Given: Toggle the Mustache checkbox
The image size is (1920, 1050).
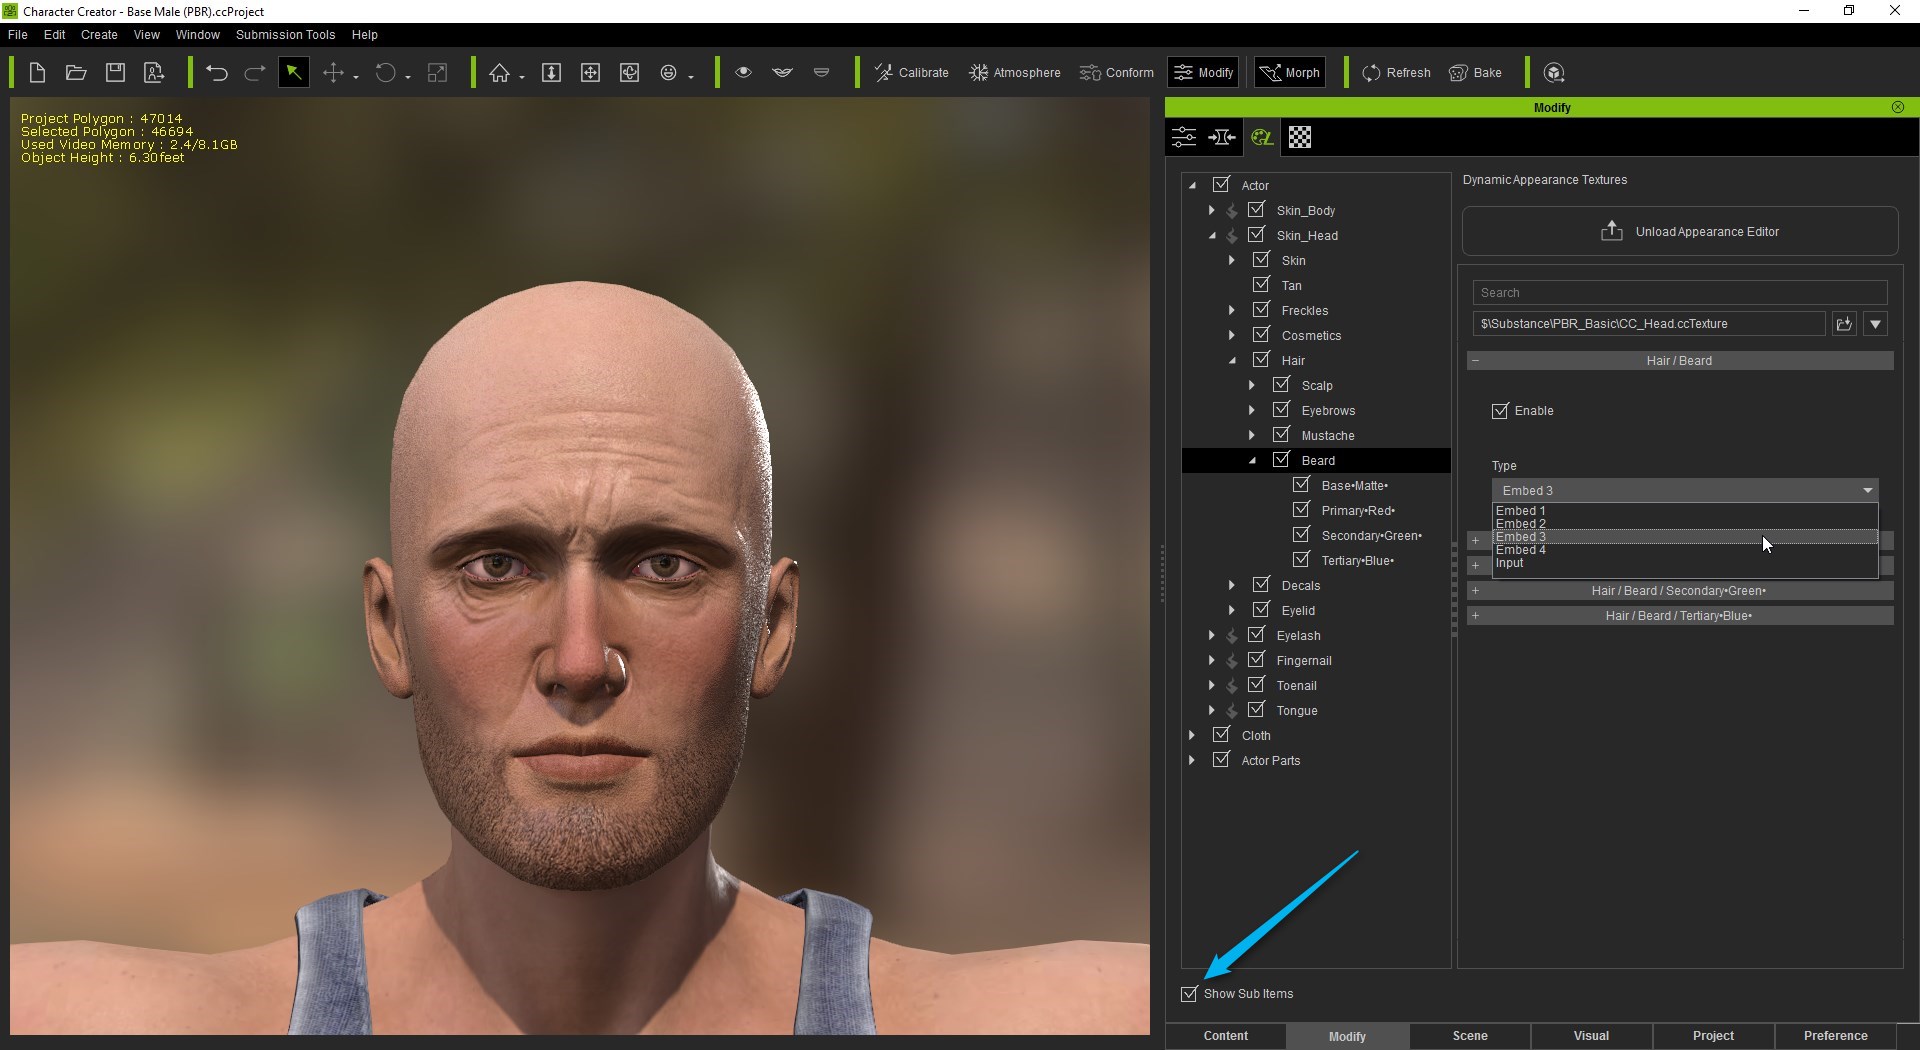Looking at the screenshot, I should point(1282,434).
